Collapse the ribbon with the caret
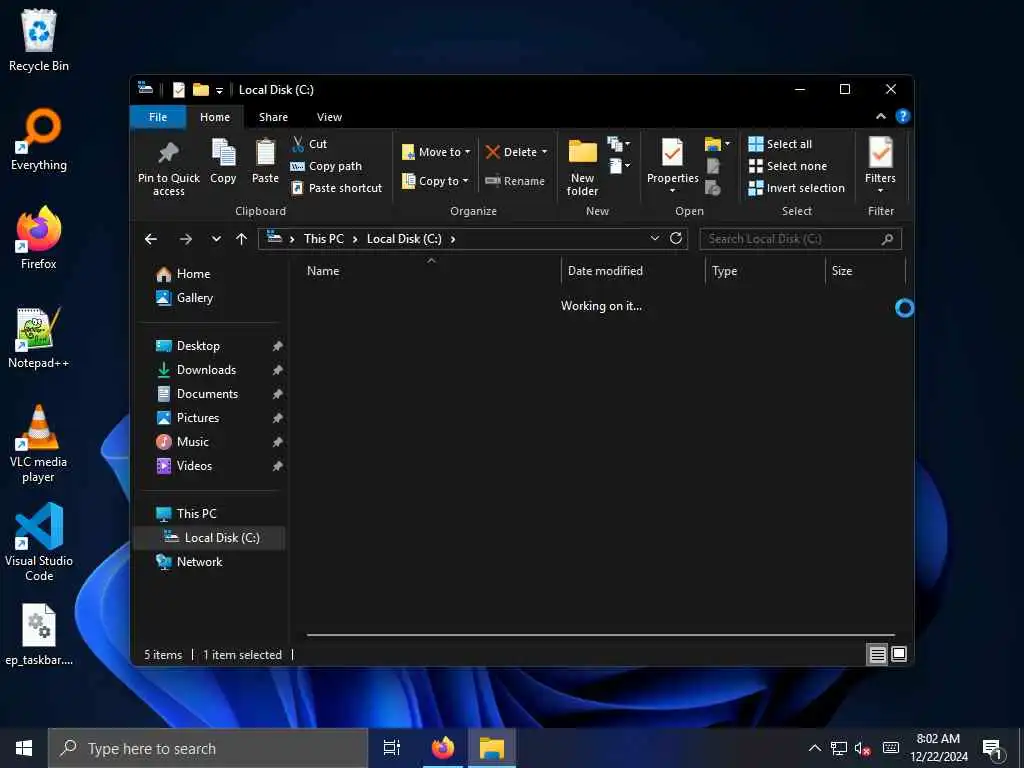Screen dimensions: 1024x768 click(x=880, y=116)
